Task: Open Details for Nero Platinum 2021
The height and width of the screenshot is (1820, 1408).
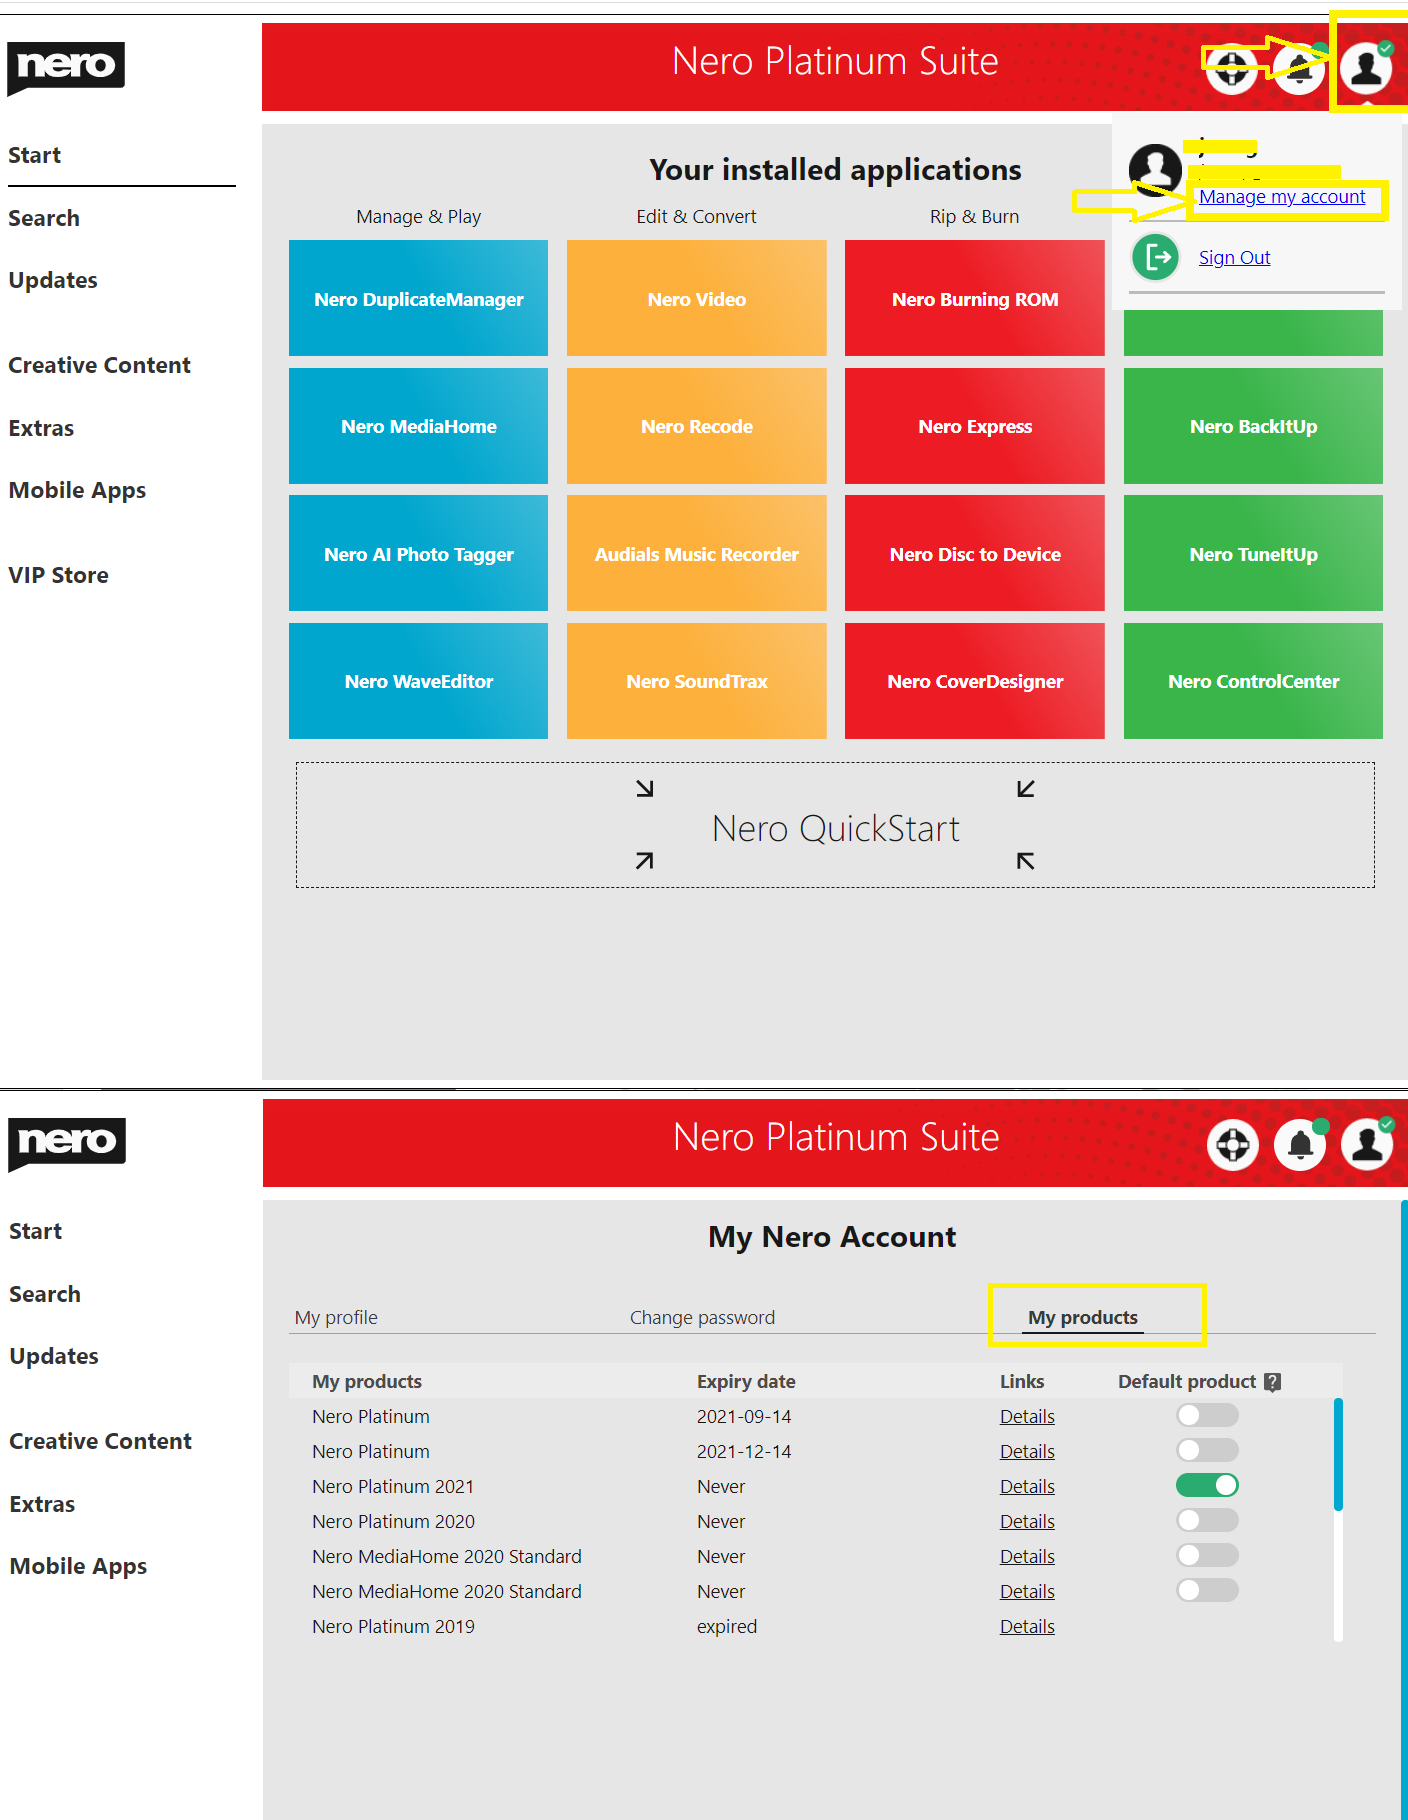Action: coord(1027,1487)
